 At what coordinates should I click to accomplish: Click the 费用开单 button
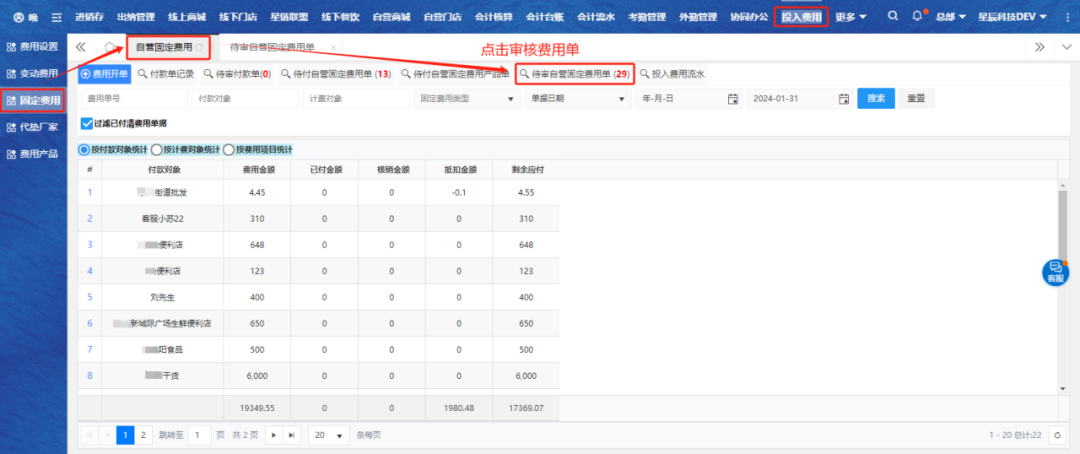[x=105, y=74]
